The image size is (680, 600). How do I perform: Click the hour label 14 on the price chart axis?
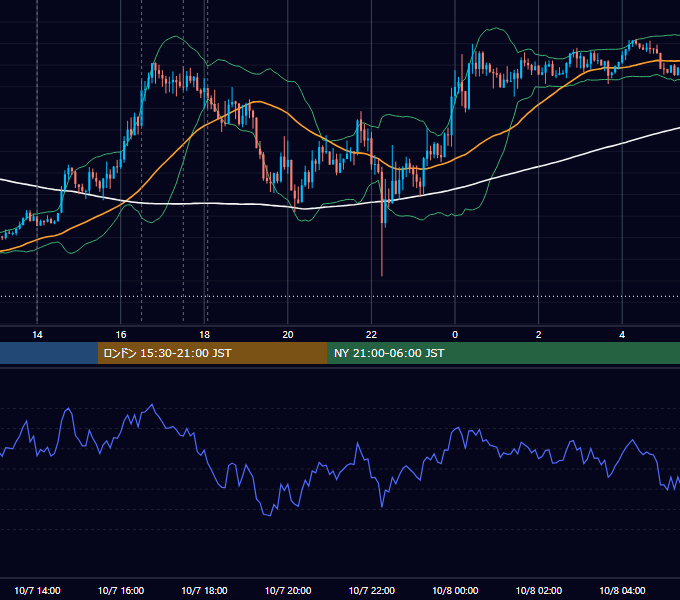[37, 334]
